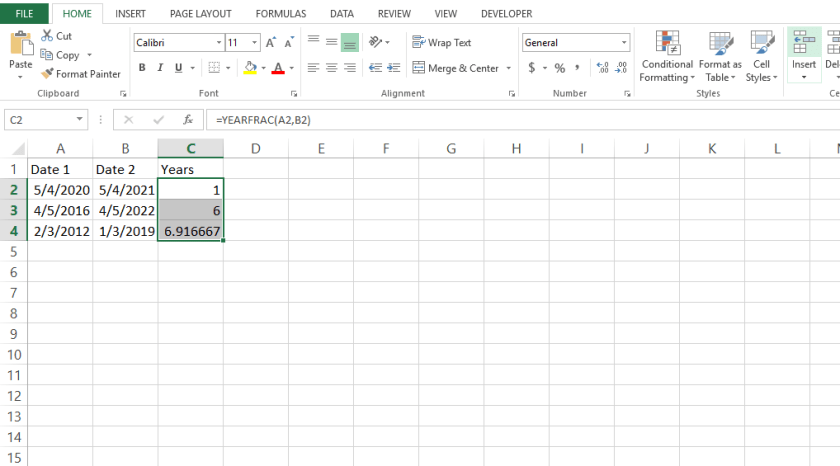The height and width of the screenshot is (466, 840).
Task: Open Font dialog launcher
Action: [x=294, y=94]
